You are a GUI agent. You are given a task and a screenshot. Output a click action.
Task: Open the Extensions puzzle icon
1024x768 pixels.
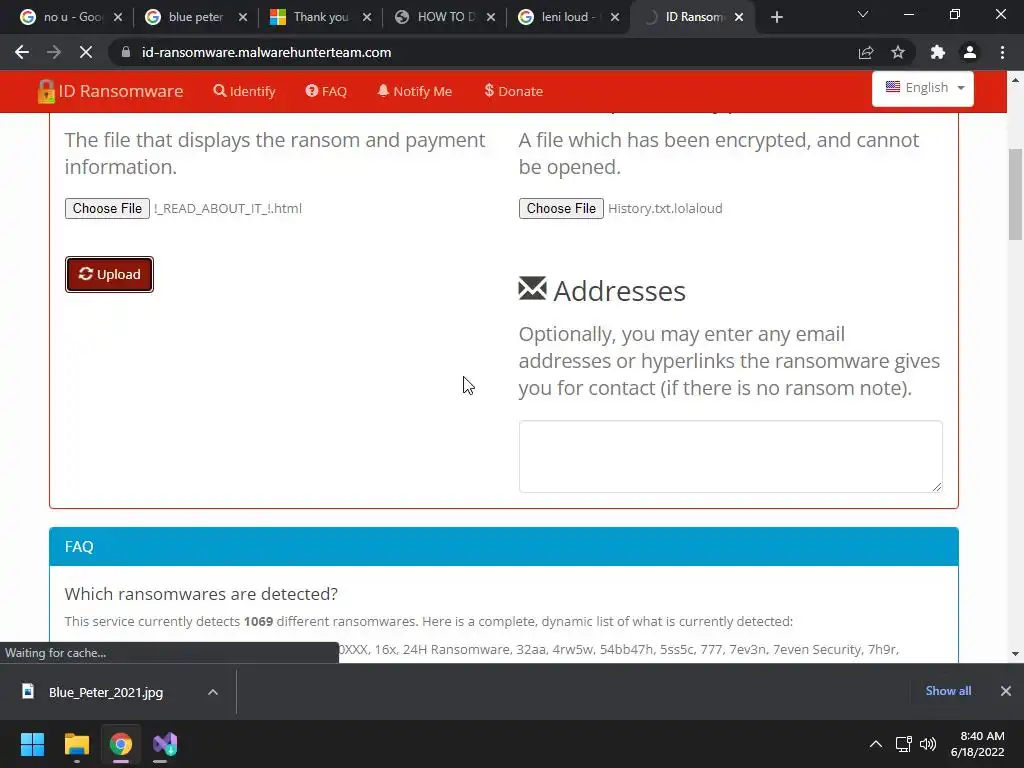point(938,52)
